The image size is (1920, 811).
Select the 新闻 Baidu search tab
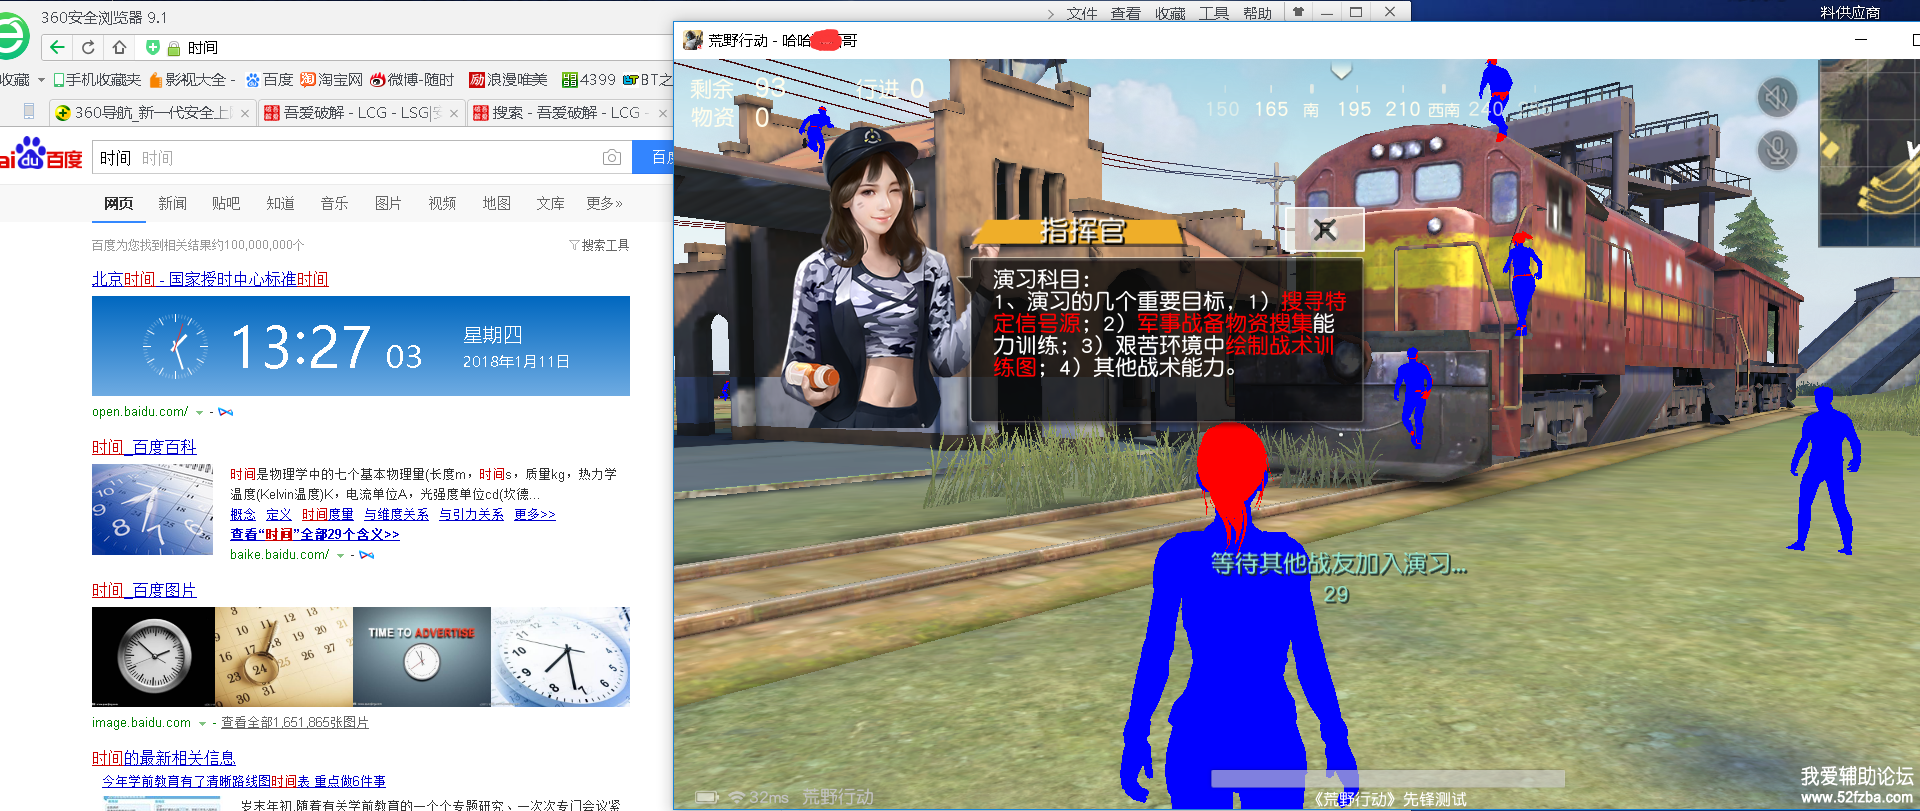(172, 203)
